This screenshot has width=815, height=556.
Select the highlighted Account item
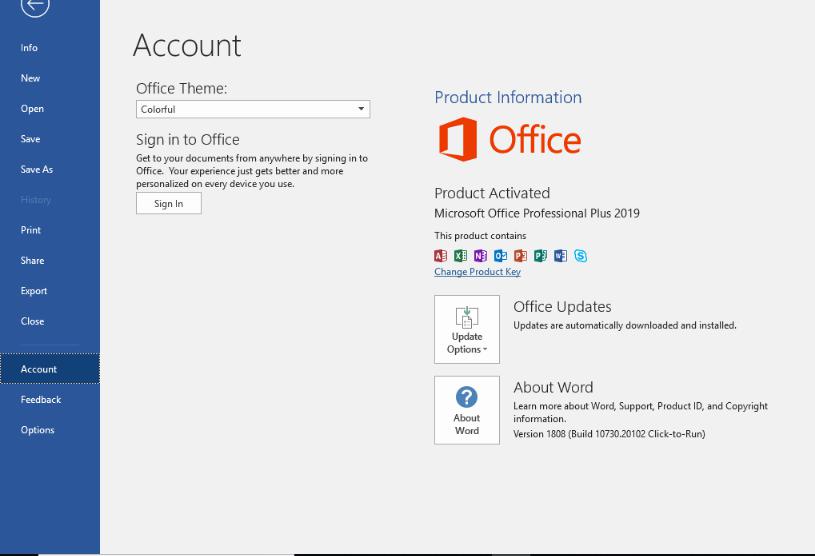coord(50,369)
